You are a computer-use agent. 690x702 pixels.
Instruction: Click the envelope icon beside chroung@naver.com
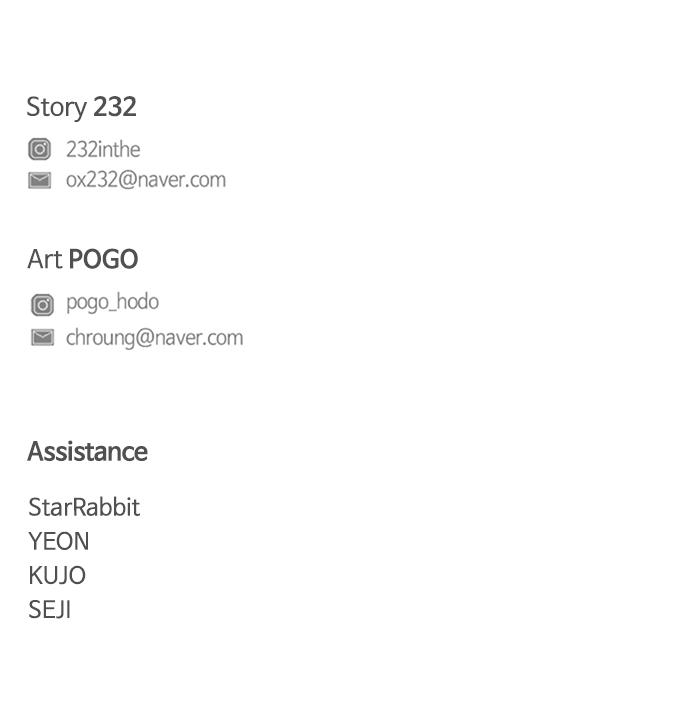click(42, 338)
